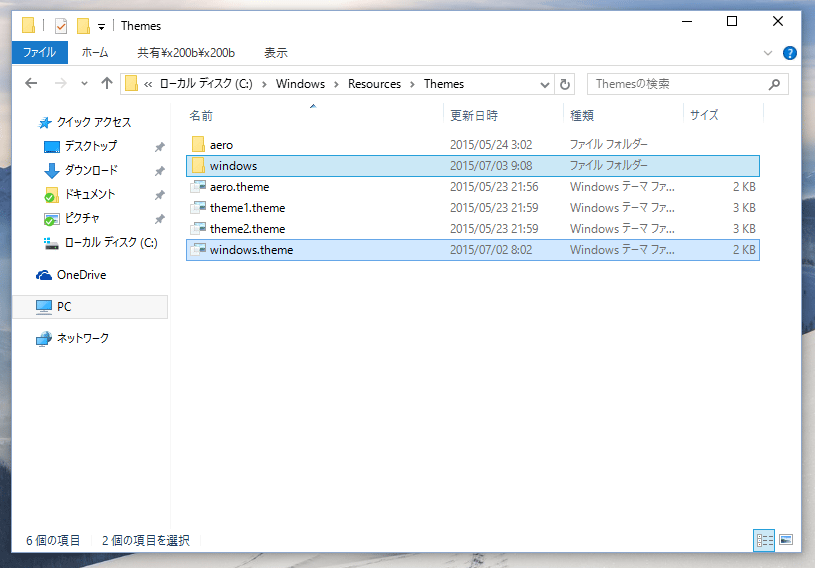Select theme1.theme file

point(473,208)
